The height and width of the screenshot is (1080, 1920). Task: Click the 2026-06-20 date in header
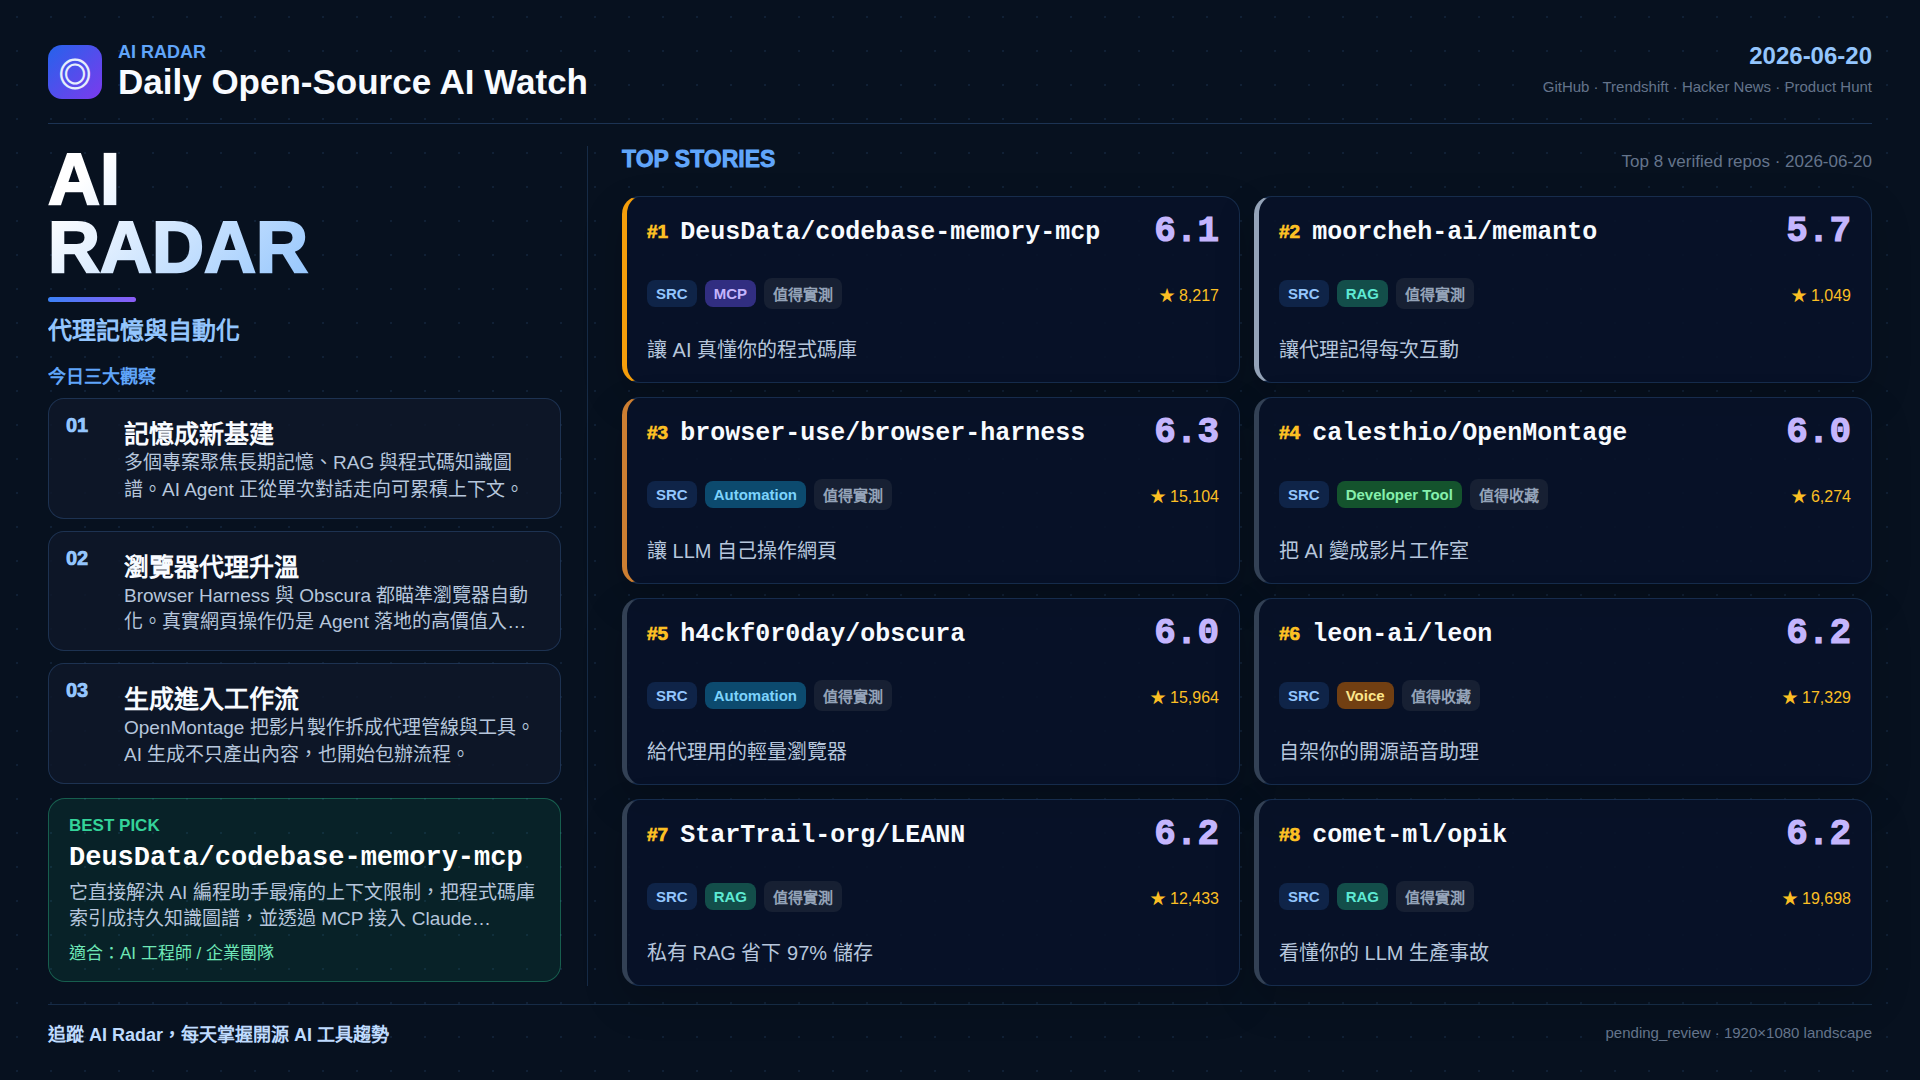coord(1810,56)
